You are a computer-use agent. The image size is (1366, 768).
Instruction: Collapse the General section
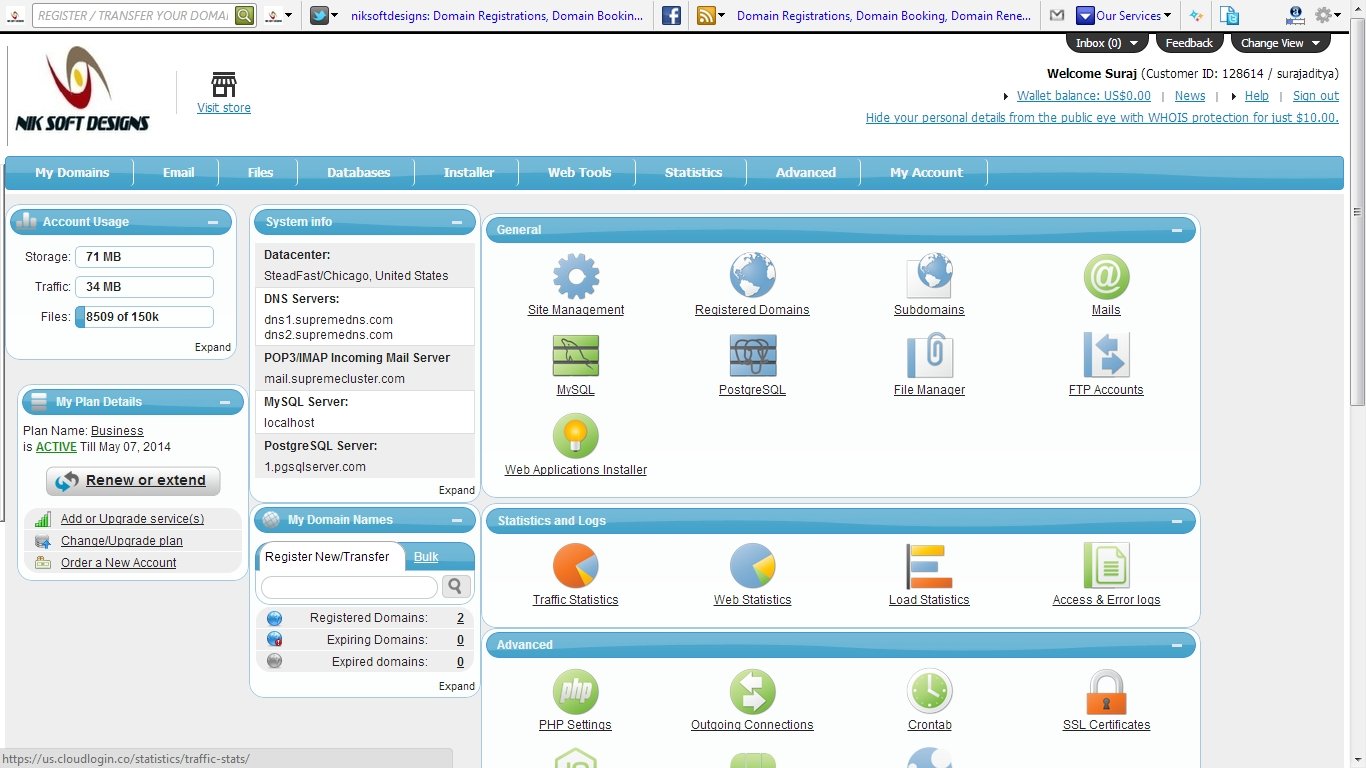pyautogui.click(x=1176, y=230)
